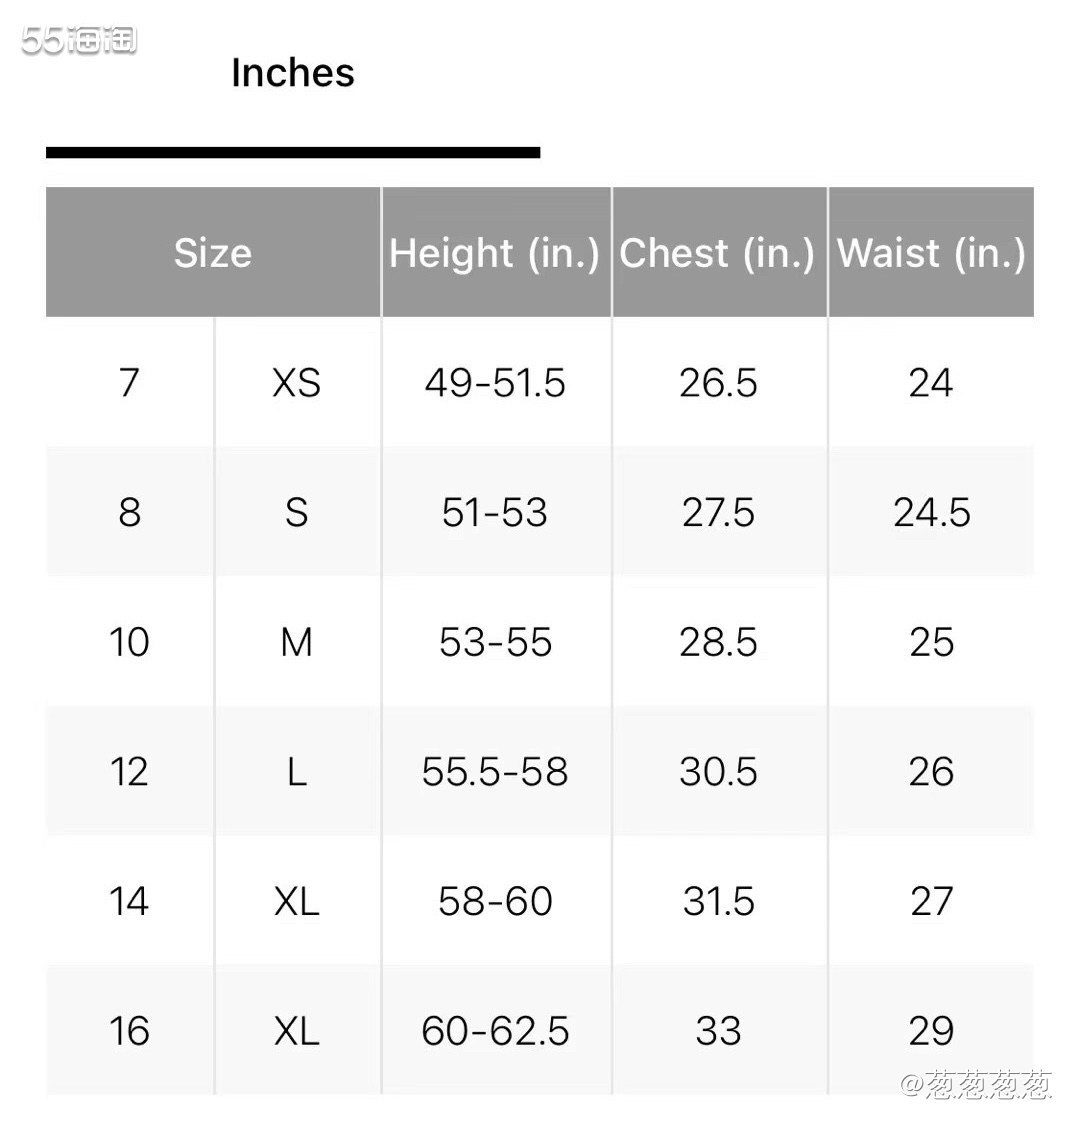
Task: Click the Chest (in.) column header
Action: click(719, 252)
